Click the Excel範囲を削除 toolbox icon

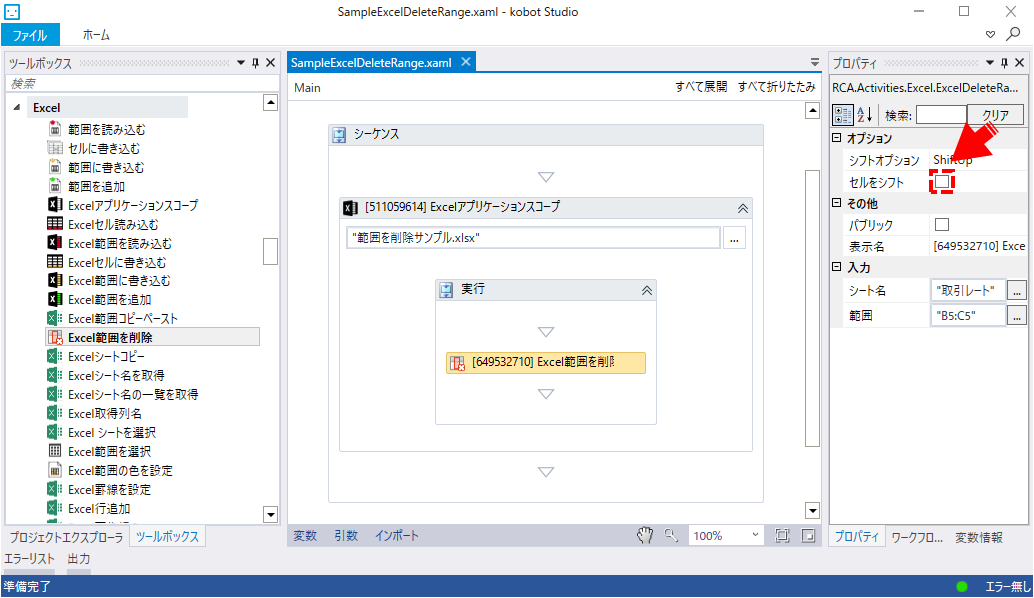coord(55,338)
